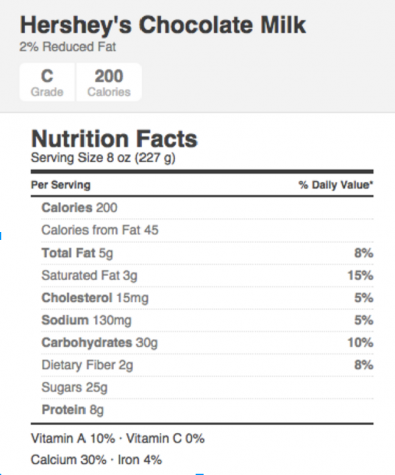
Task: Click the % Daily Value column header
Action: [336, 185]
